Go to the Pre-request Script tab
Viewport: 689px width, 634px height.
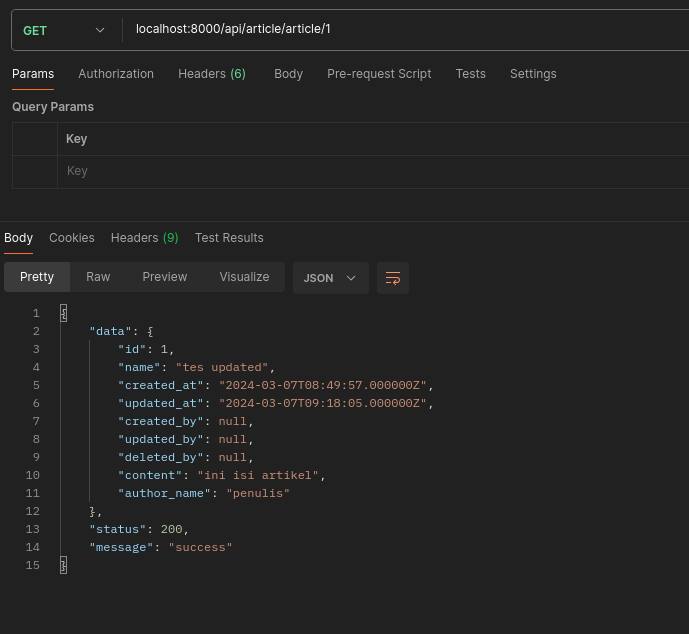point(379,74)
